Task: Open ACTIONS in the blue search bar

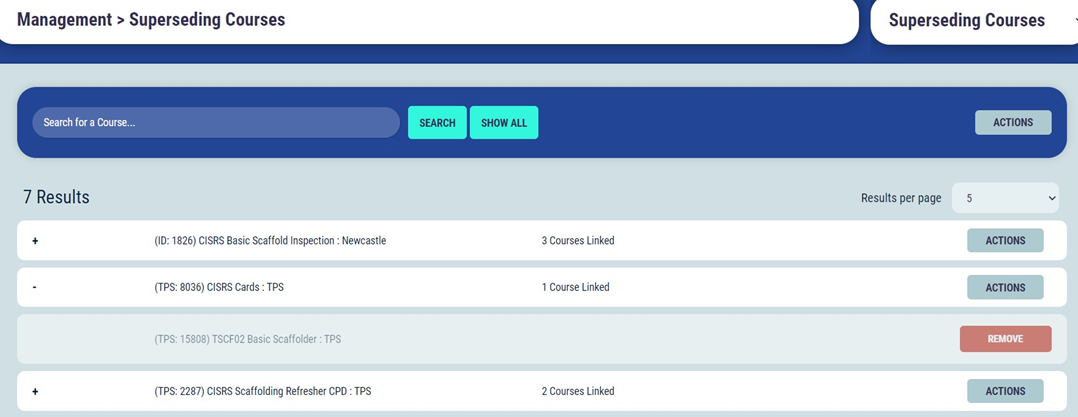Action: [x=1012, y=123]
